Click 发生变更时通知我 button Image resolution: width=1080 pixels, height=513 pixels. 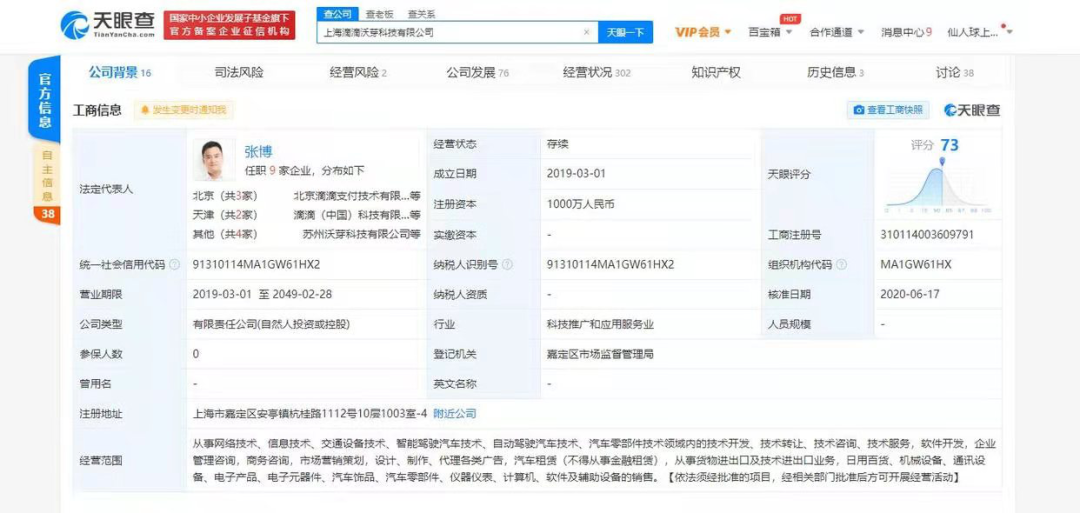coord(183,109)
